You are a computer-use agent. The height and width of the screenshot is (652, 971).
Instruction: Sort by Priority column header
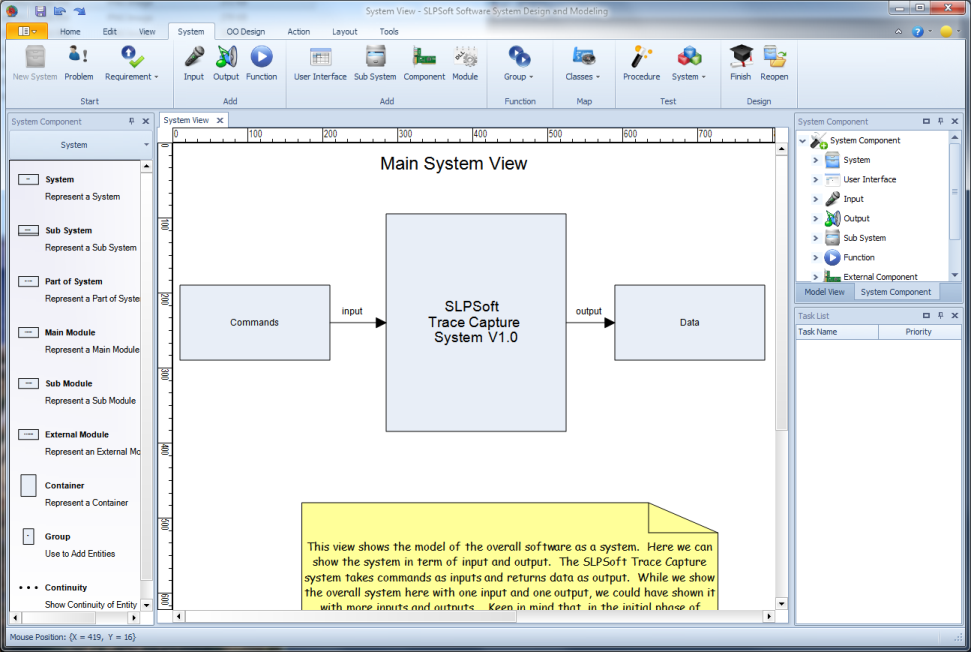pos(920,332)
